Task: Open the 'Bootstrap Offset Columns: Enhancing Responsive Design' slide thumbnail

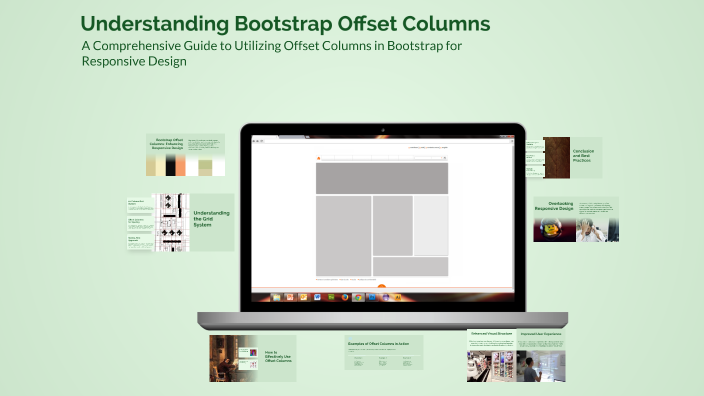Action: [x=185, y=154]
